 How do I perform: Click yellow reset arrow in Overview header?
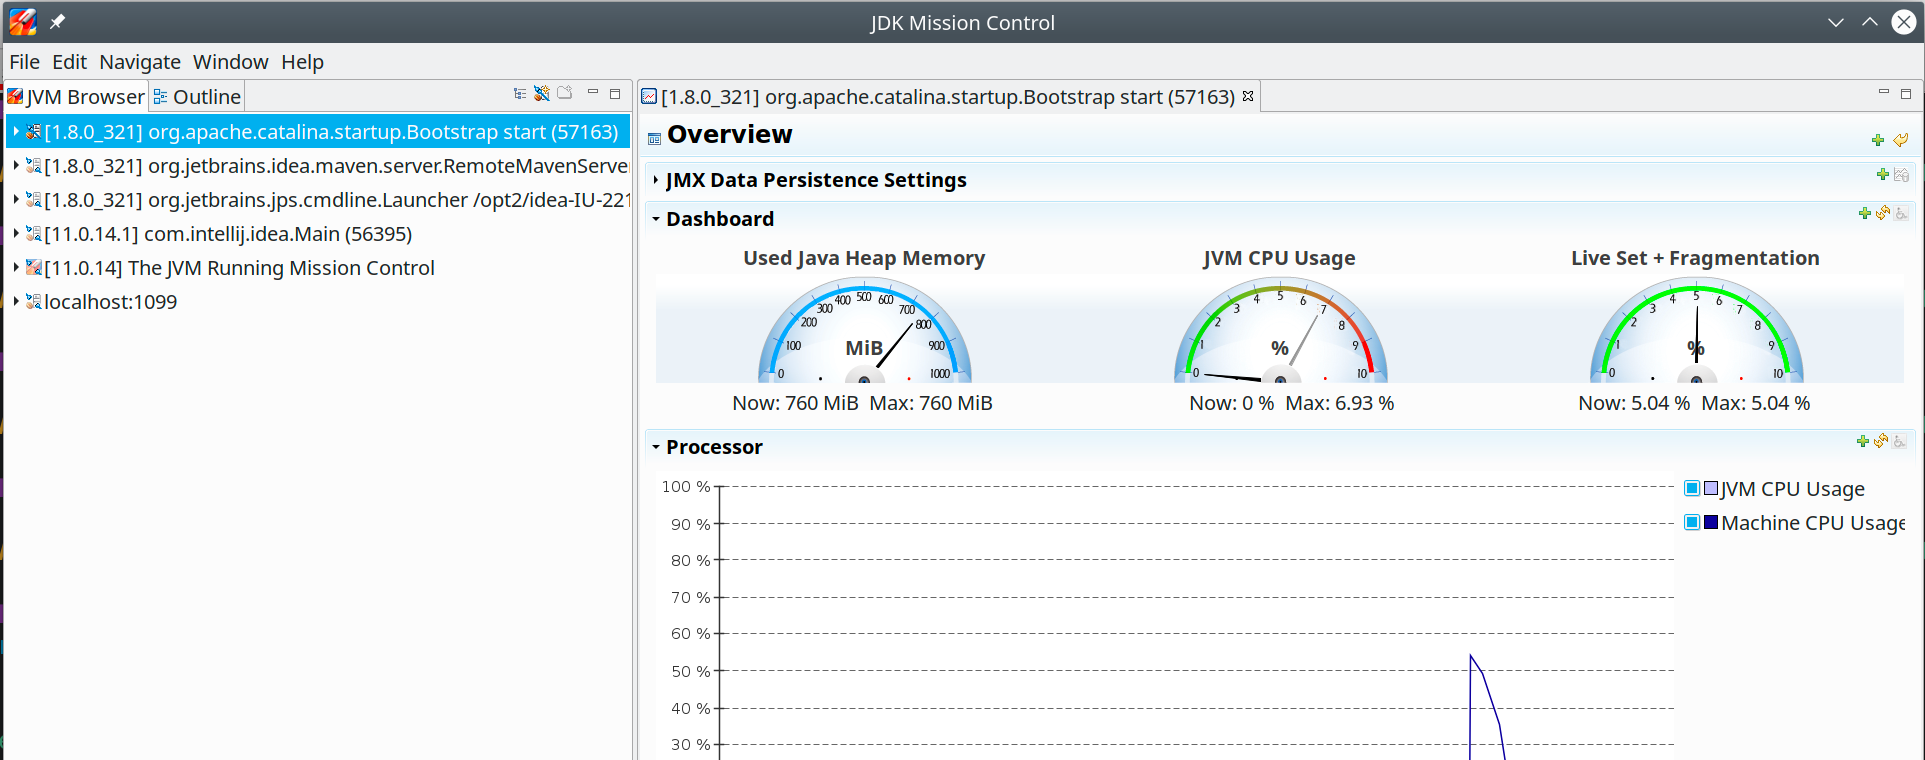click(x=1901, y=140)
